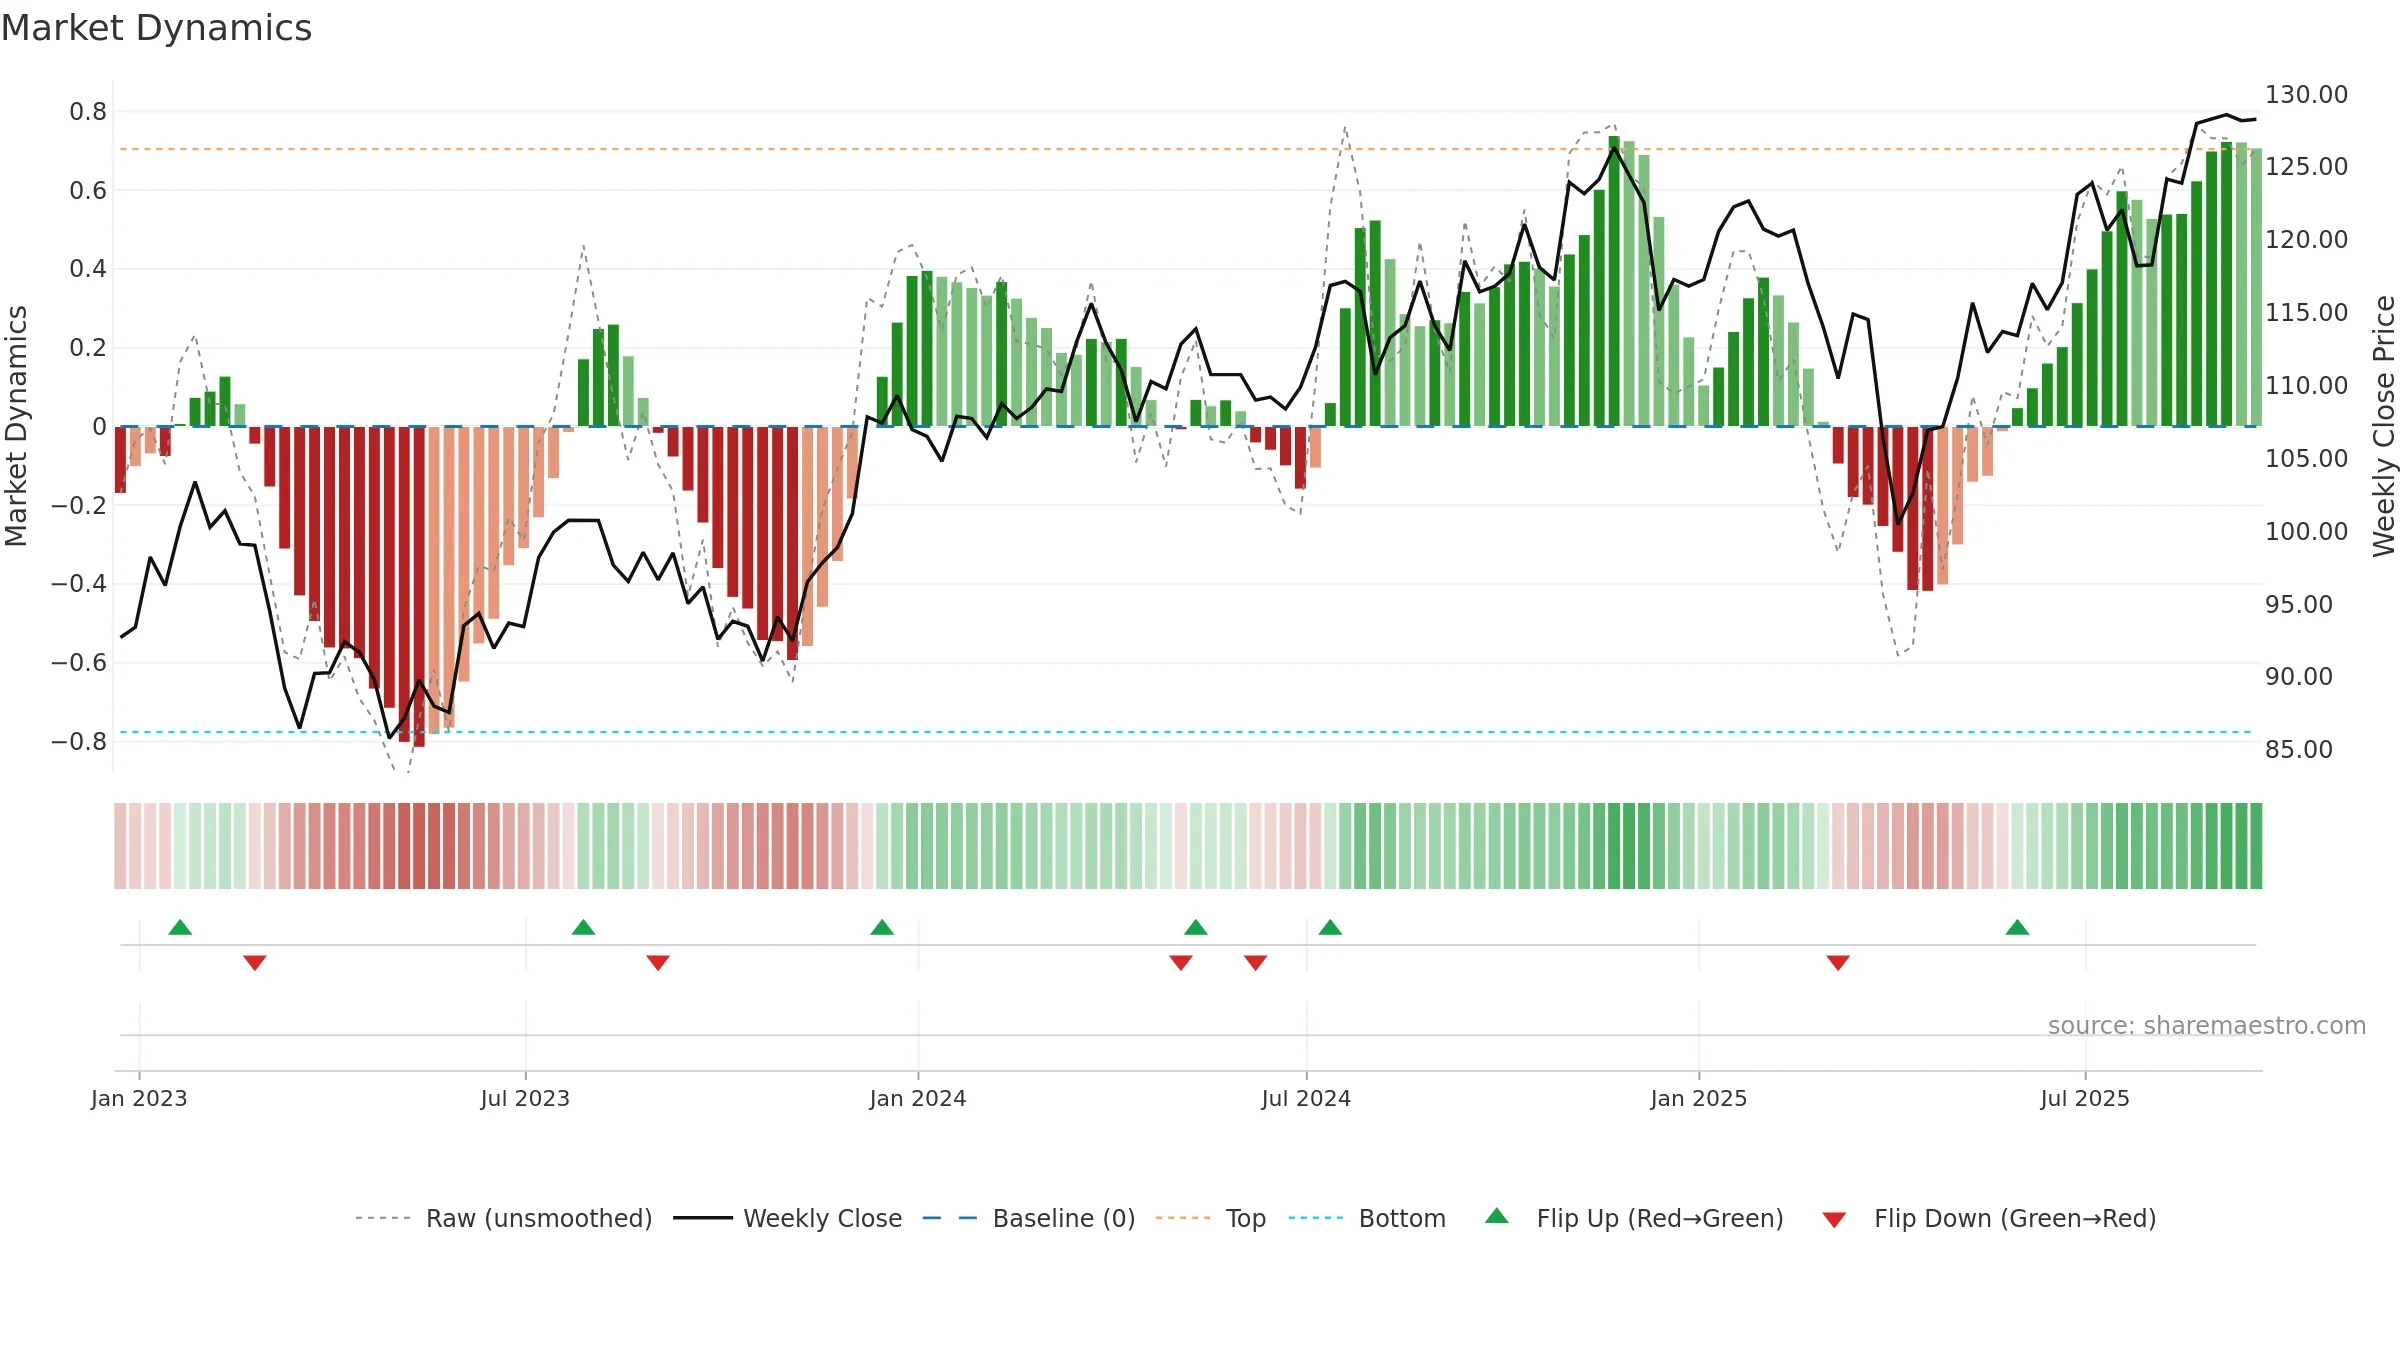
Task: Click the 110.00 price tick on right axis
Action: click(x=2306, y=386)
